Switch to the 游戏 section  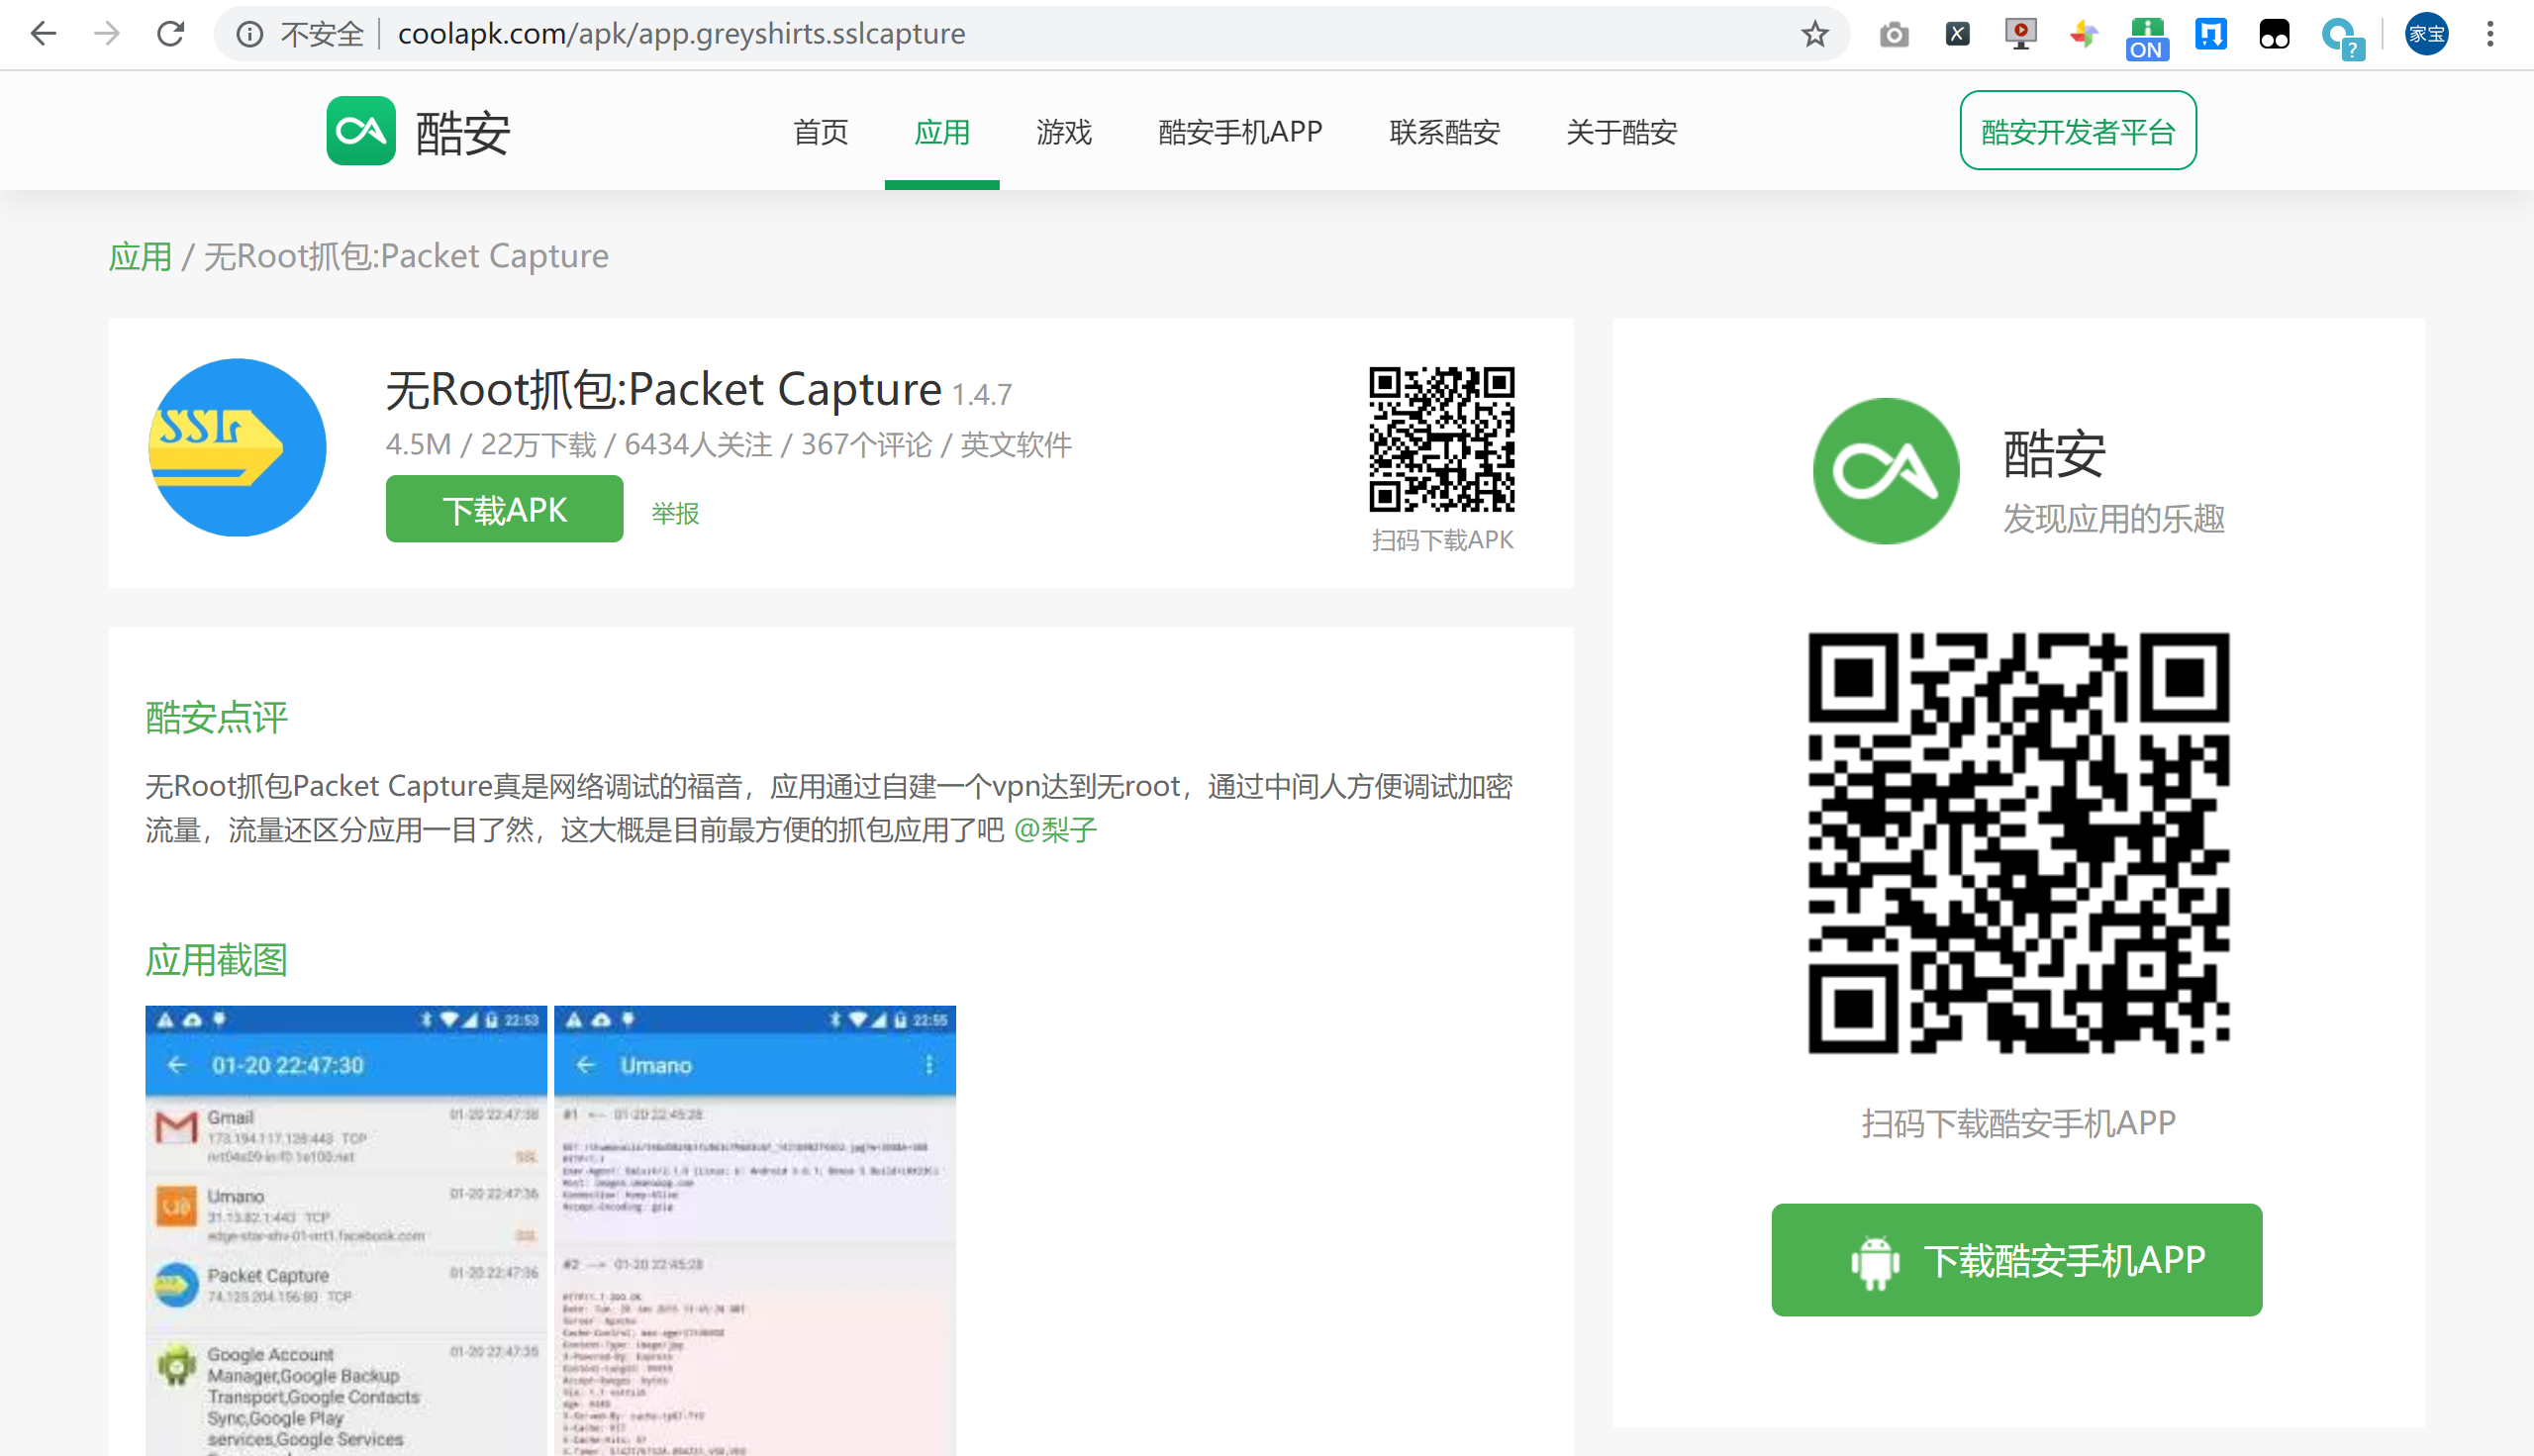[x=1064, y=131]
